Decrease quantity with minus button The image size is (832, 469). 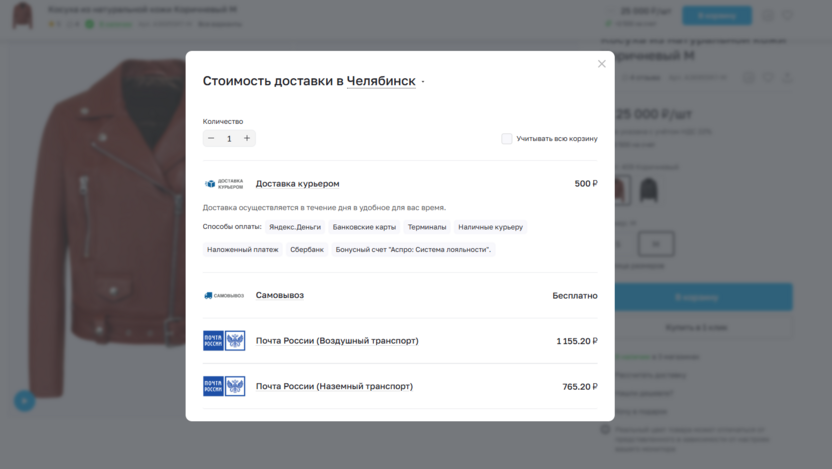point(211,138)
